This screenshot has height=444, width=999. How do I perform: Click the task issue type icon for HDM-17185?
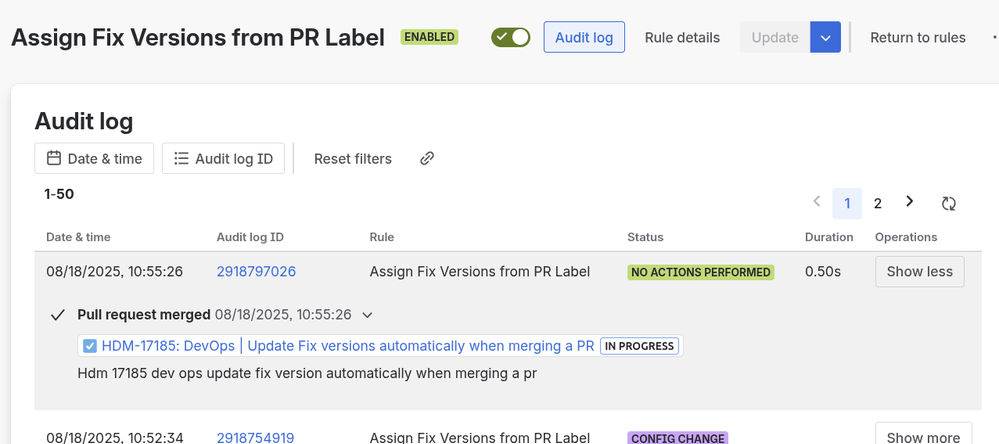tap(90, 346)
